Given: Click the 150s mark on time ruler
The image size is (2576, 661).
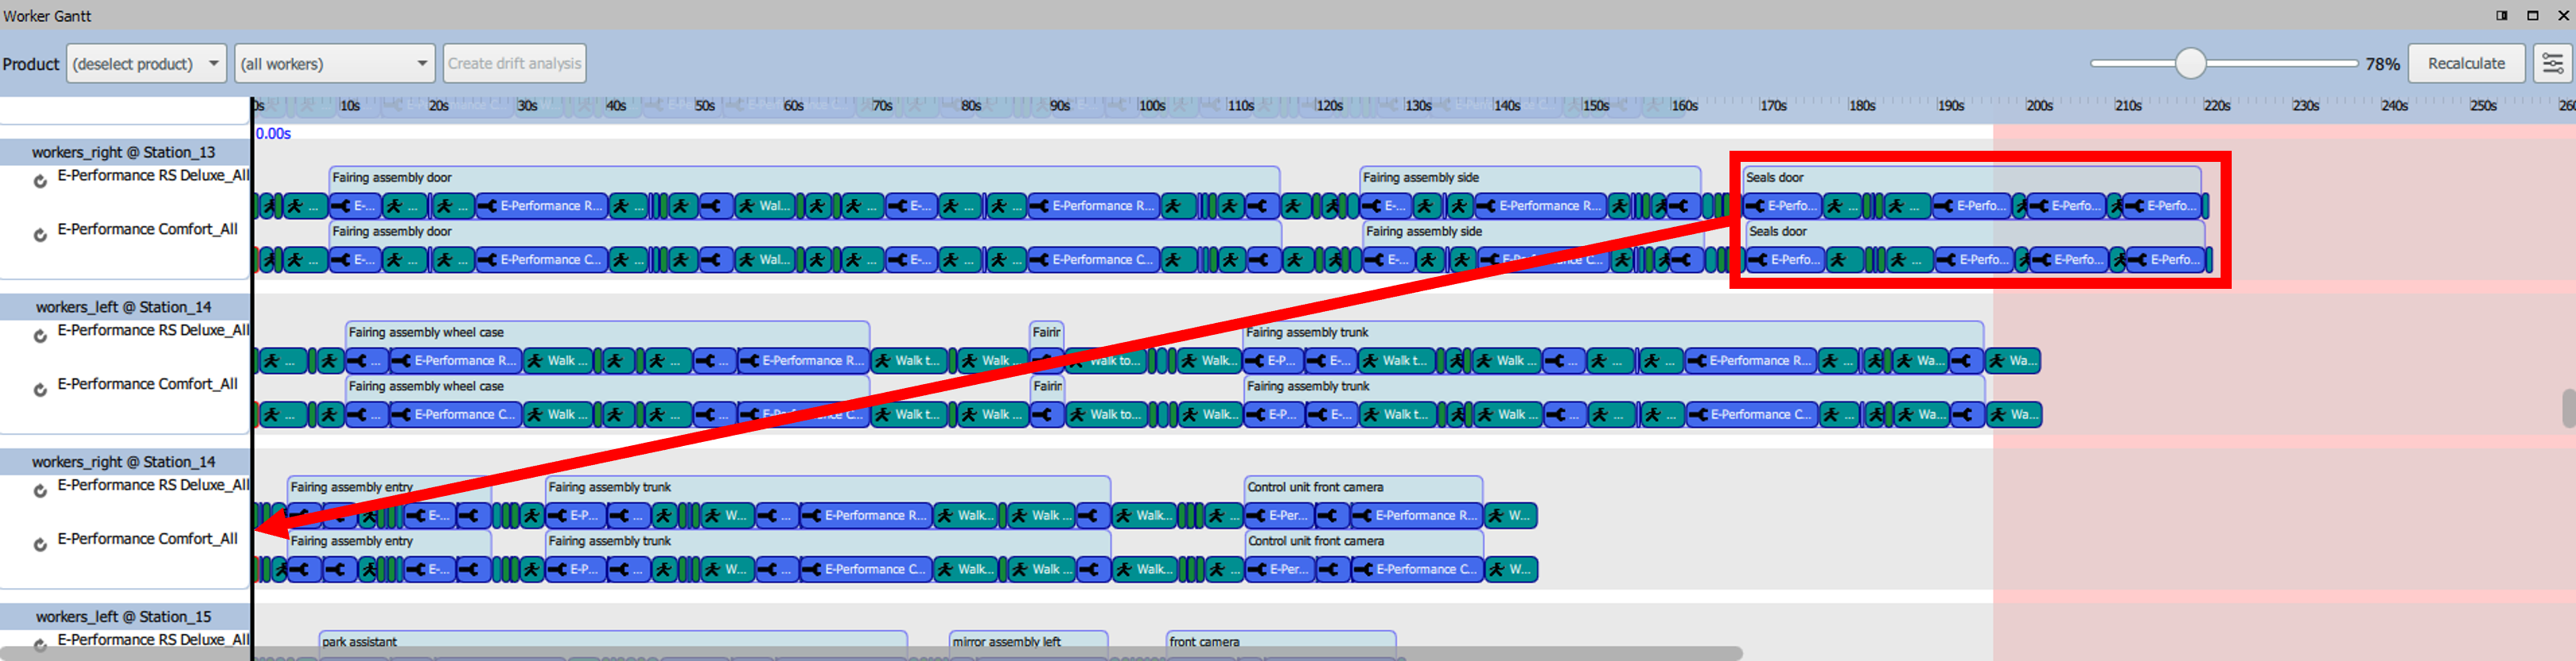Looking at the screenshot, I should point(1596,105).
